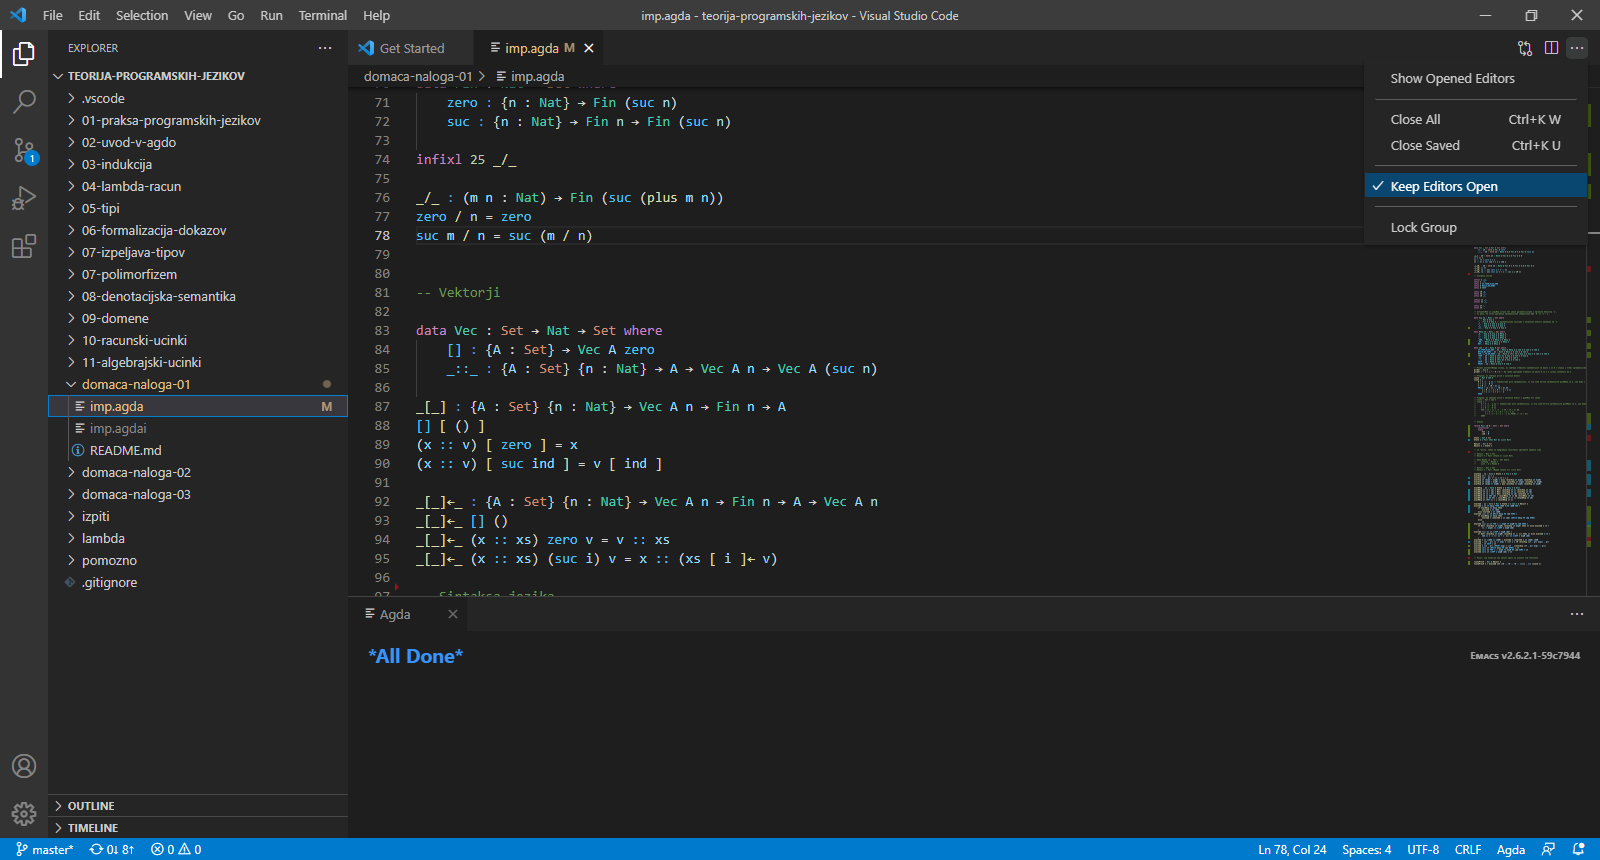Close the imp.agda editor tab
The width and height of the screenshot is (1600, 860).
(589, 48)
